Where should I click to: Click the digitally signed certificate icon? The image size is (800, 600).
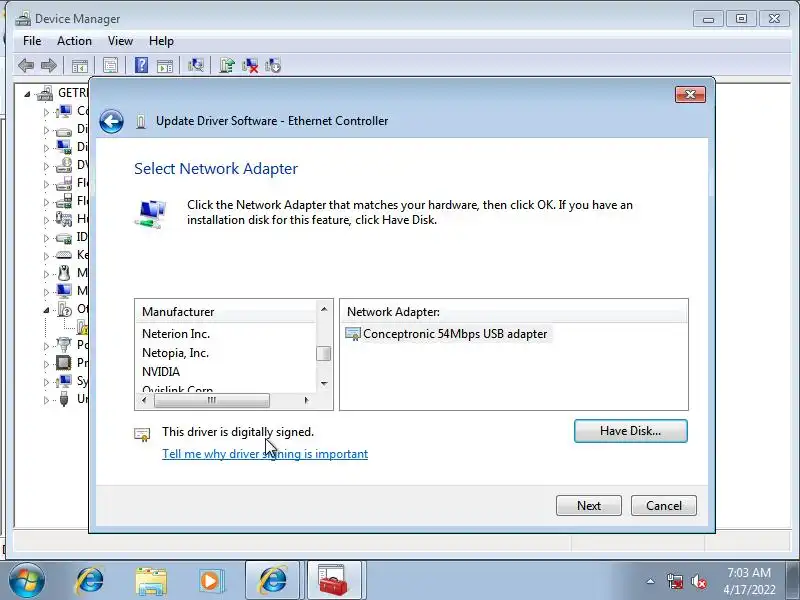(x=142, y=434)
